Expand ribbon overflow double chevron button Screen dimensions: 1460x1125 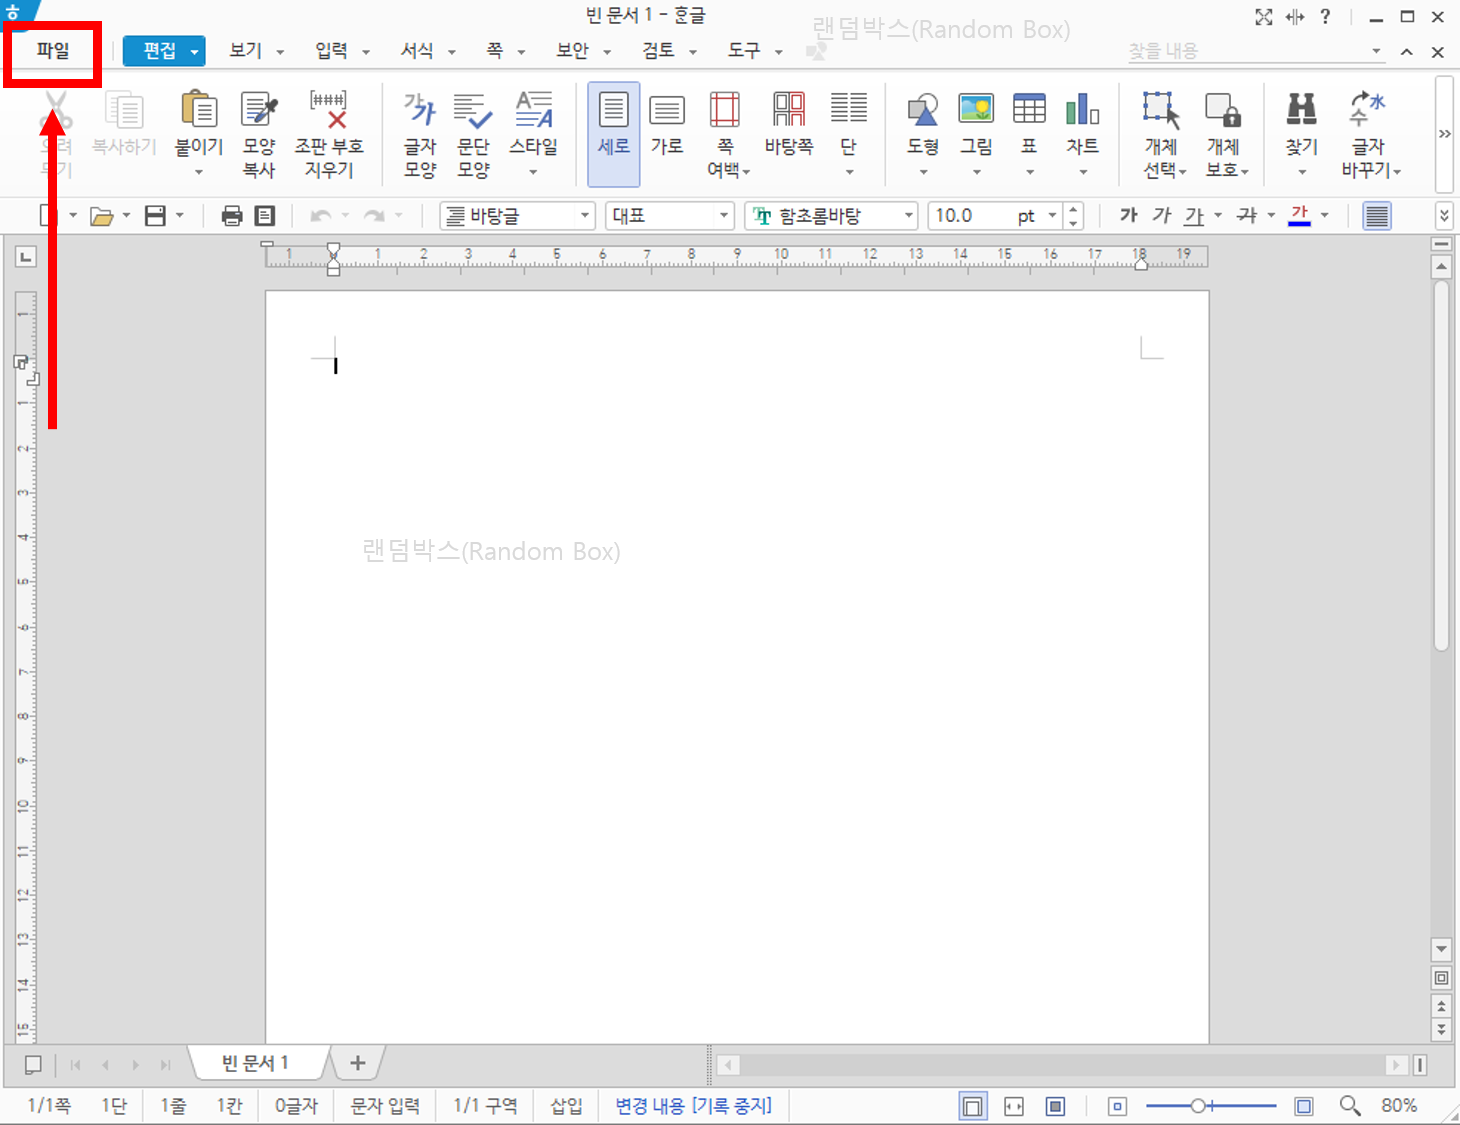(1444, 134)
